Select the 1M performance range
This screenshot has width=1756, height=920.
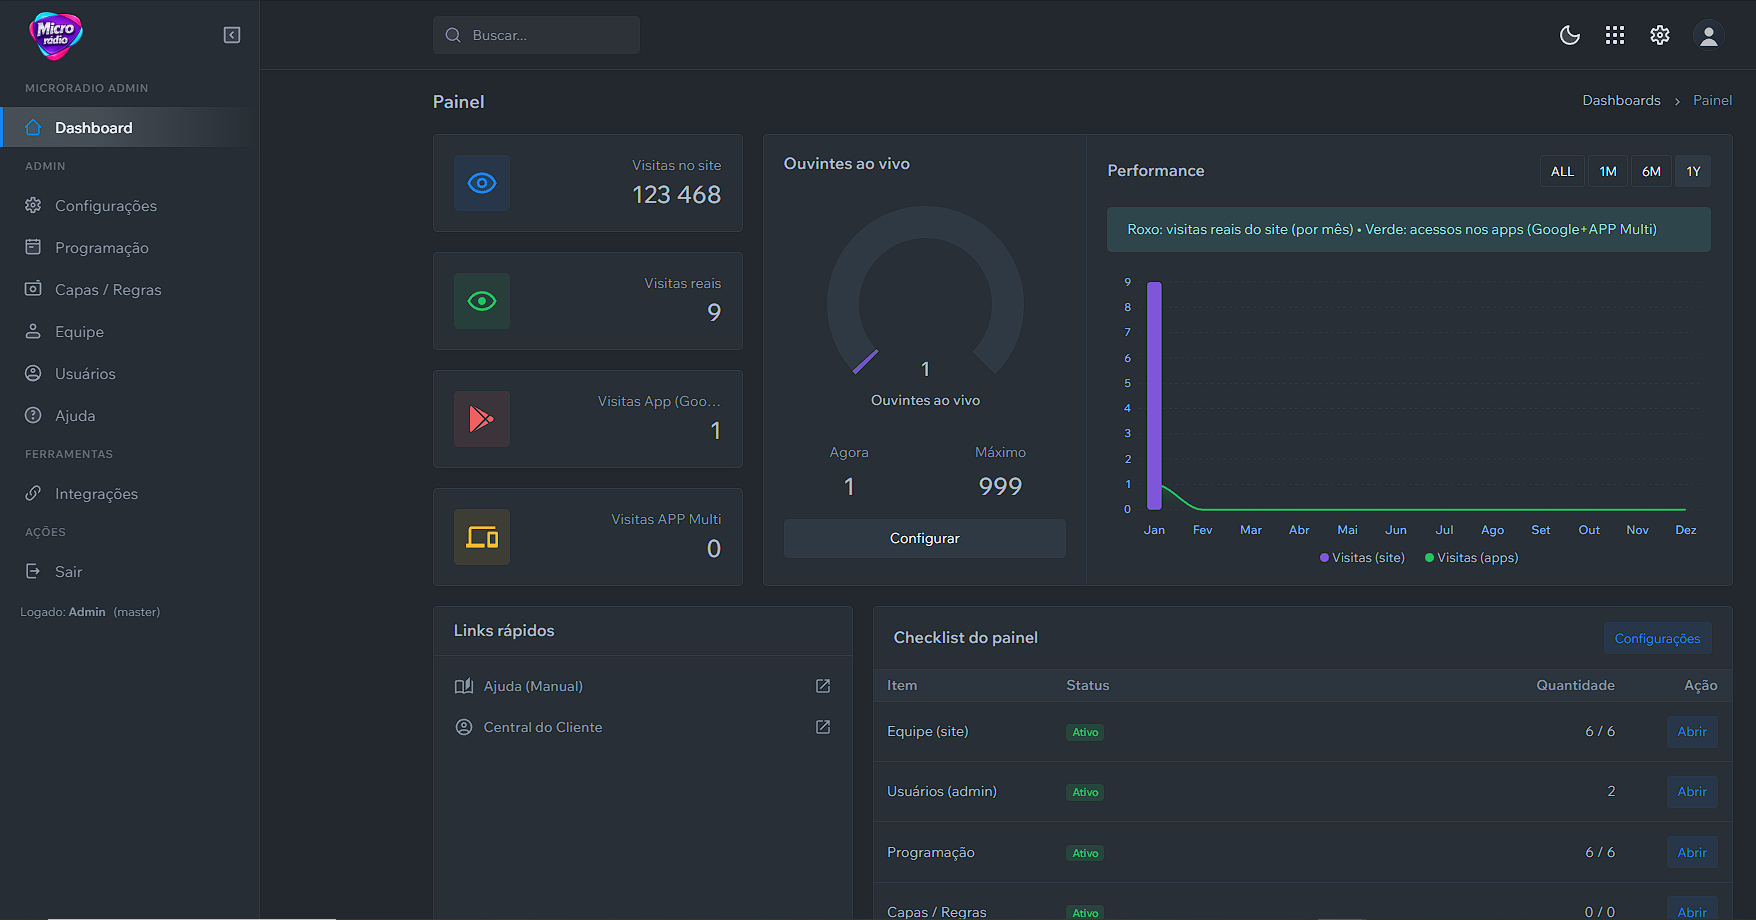[1608, 171]
